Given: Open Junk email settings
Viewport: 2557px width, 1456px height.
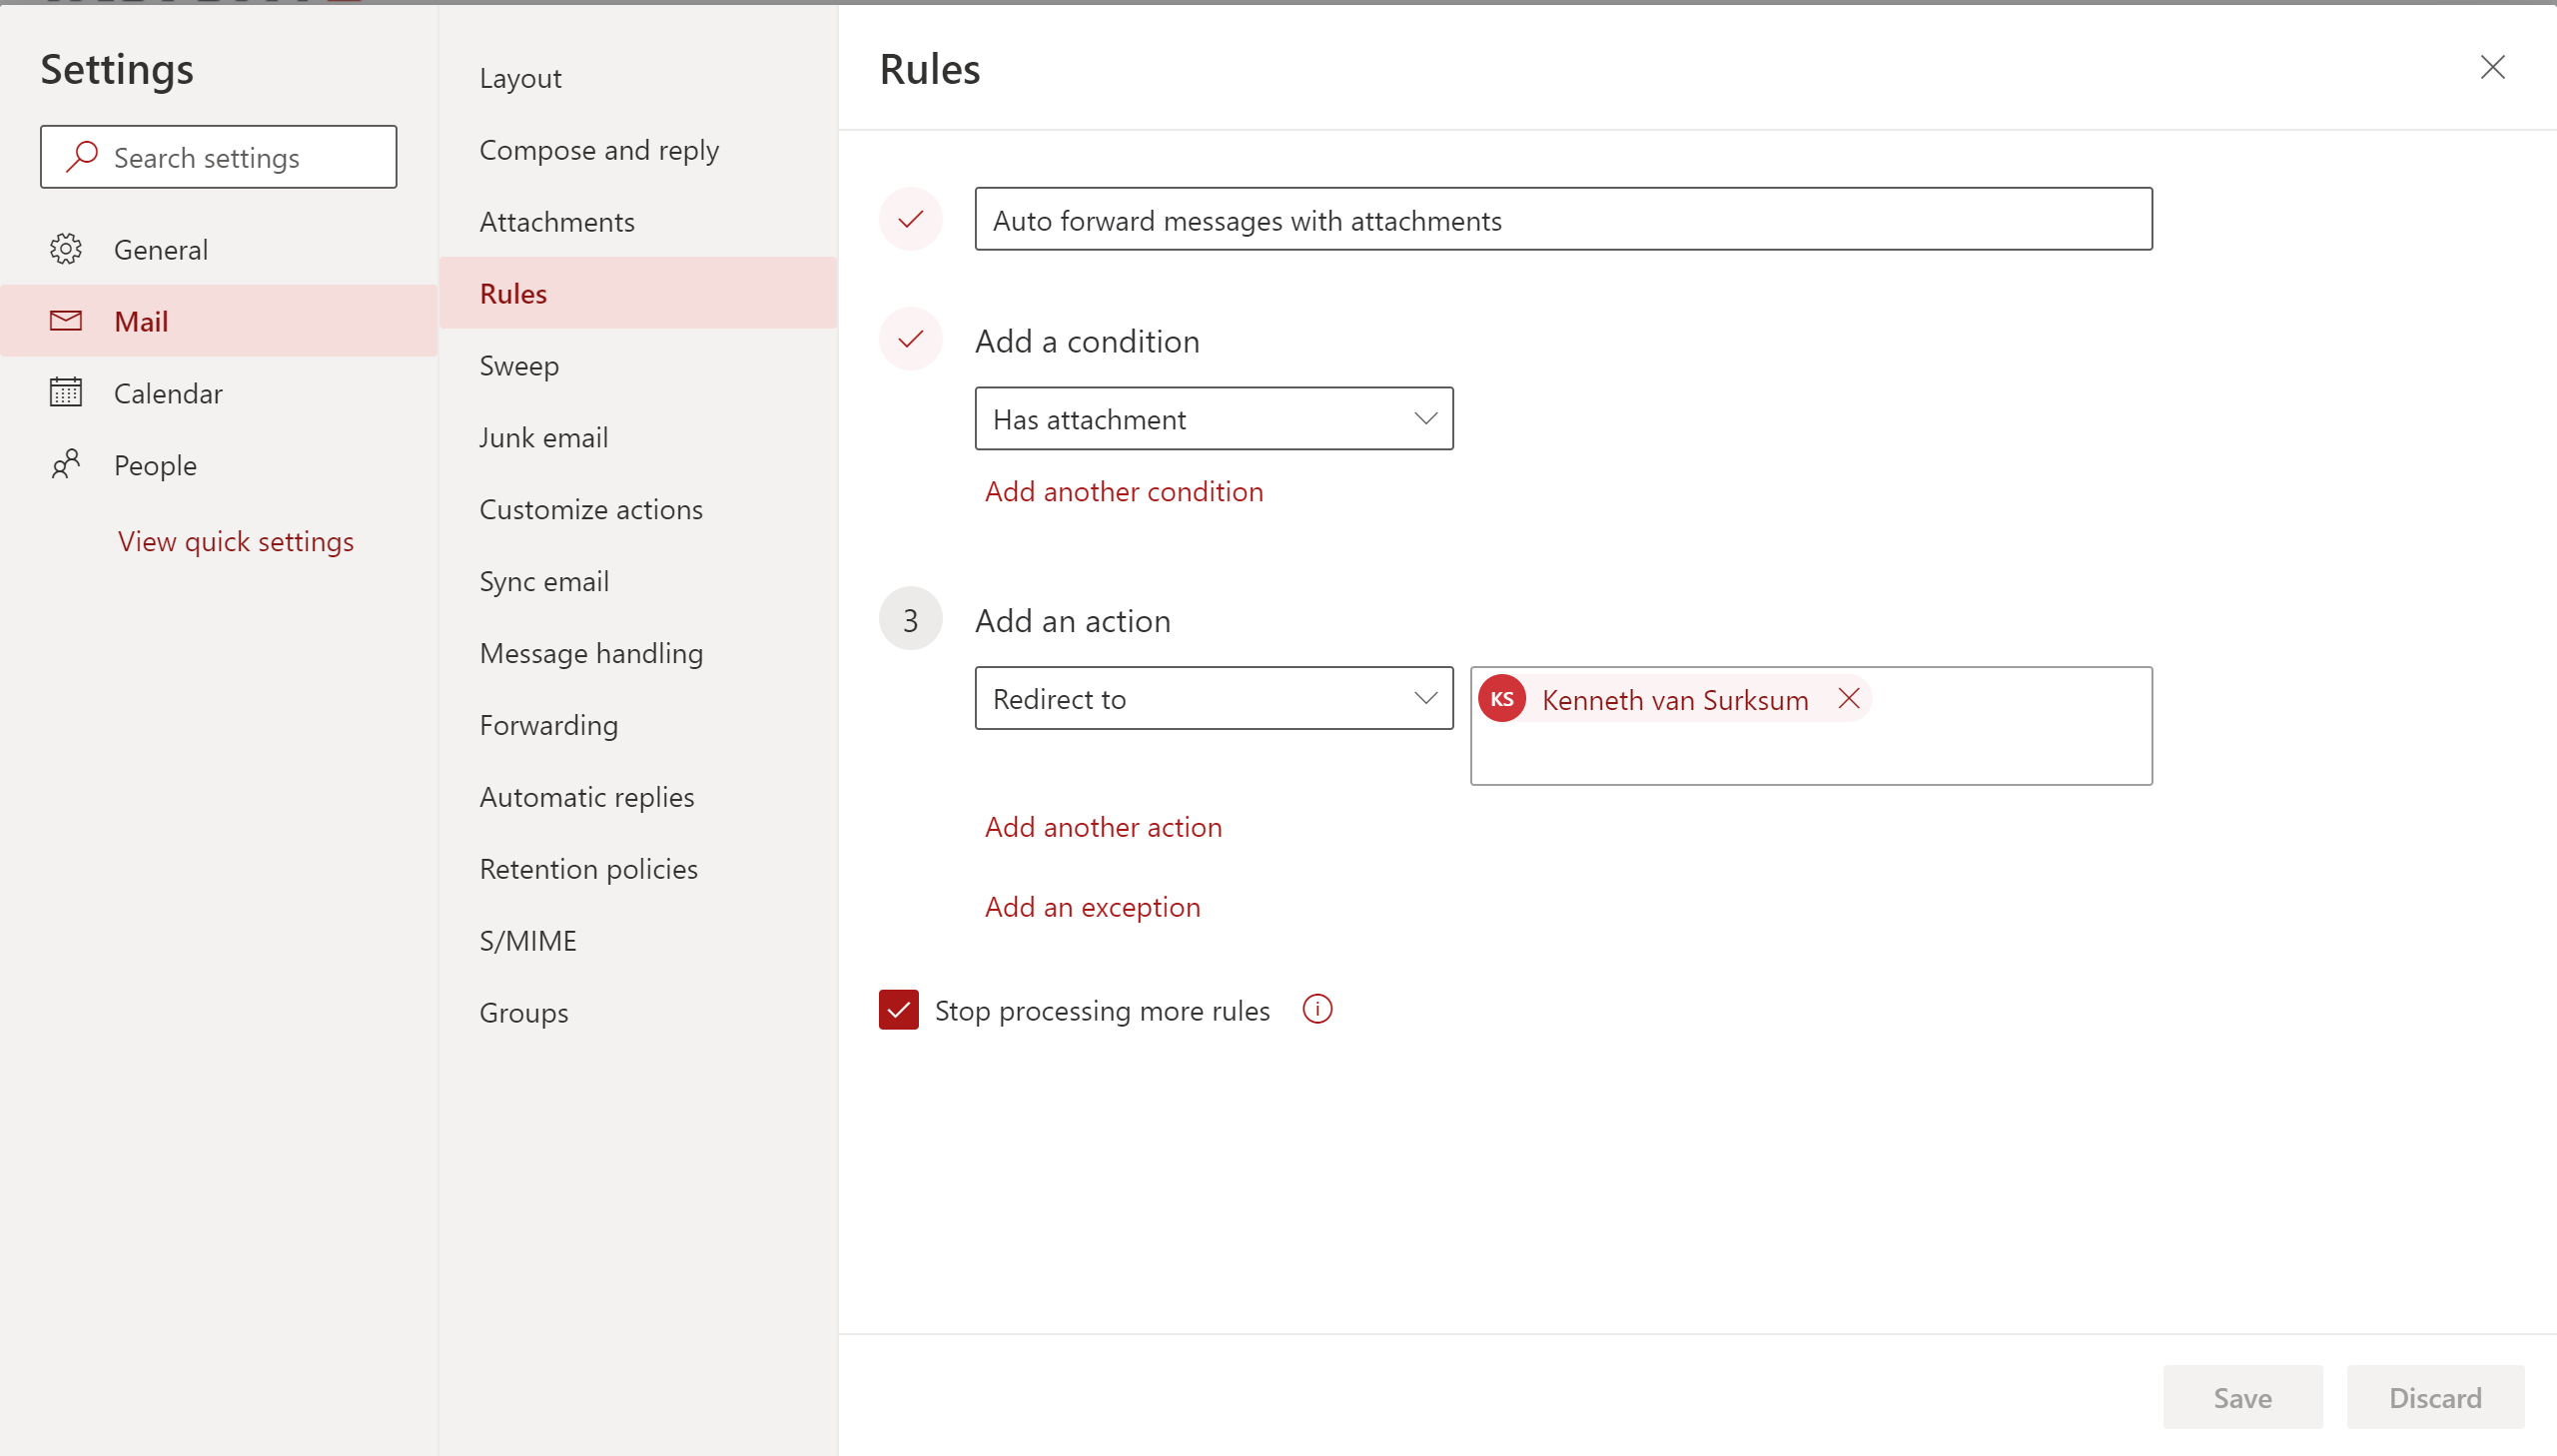Looking at the screenshot, I should pyautogui.click(x=638, y=437).
